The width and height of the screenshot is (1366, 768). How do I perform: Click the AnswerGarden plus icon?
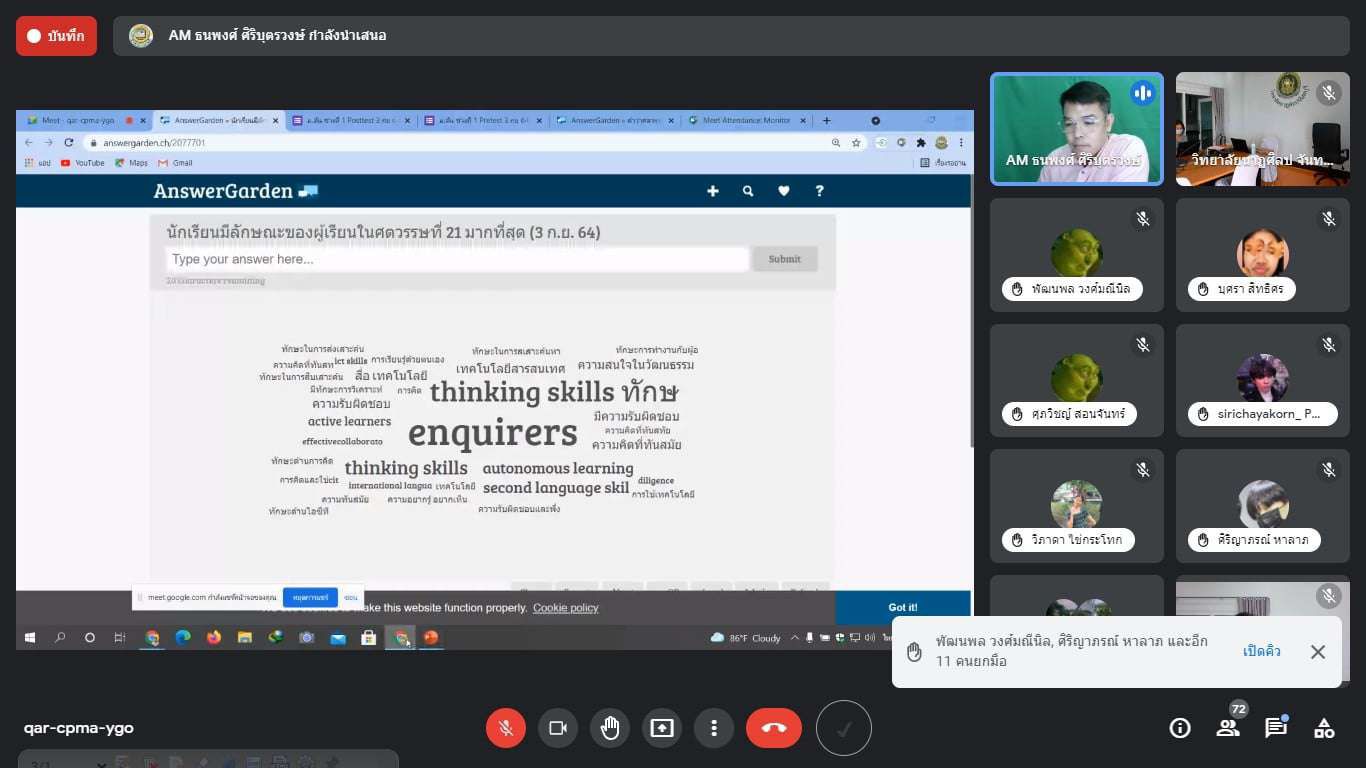713,191
